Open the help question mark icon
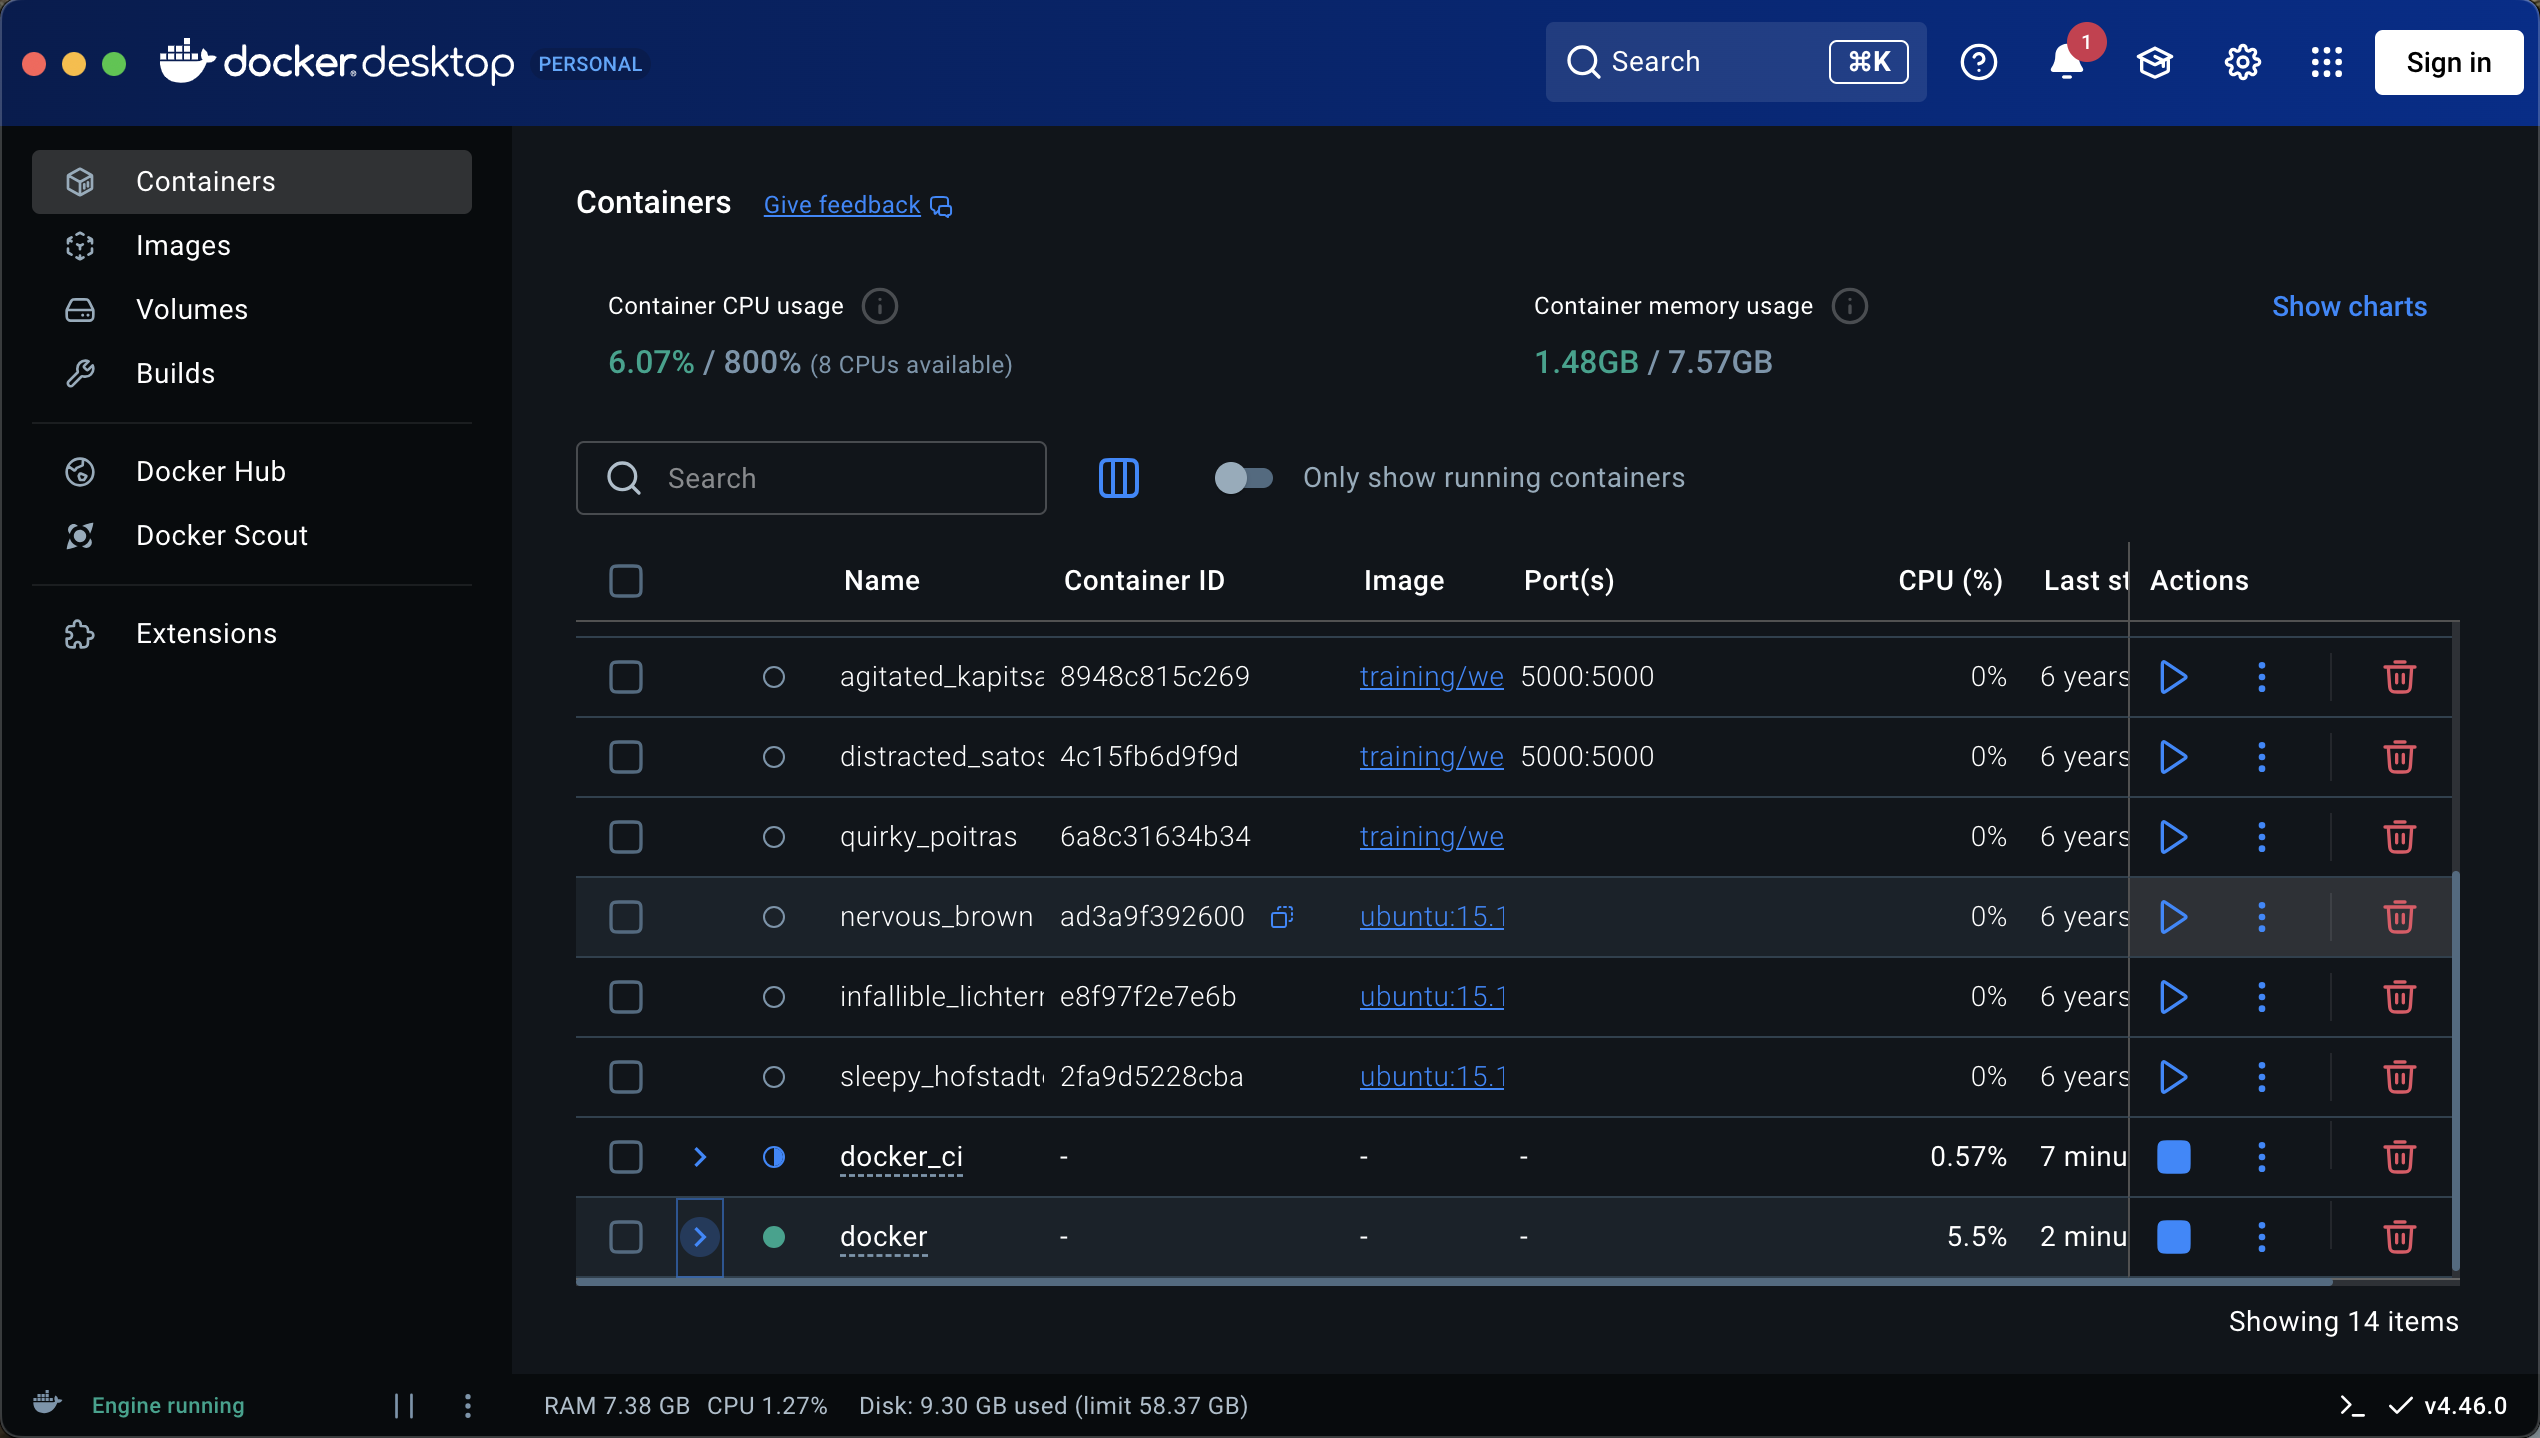Viewport: 2540px width, 1438px height. coord(1978,62)
